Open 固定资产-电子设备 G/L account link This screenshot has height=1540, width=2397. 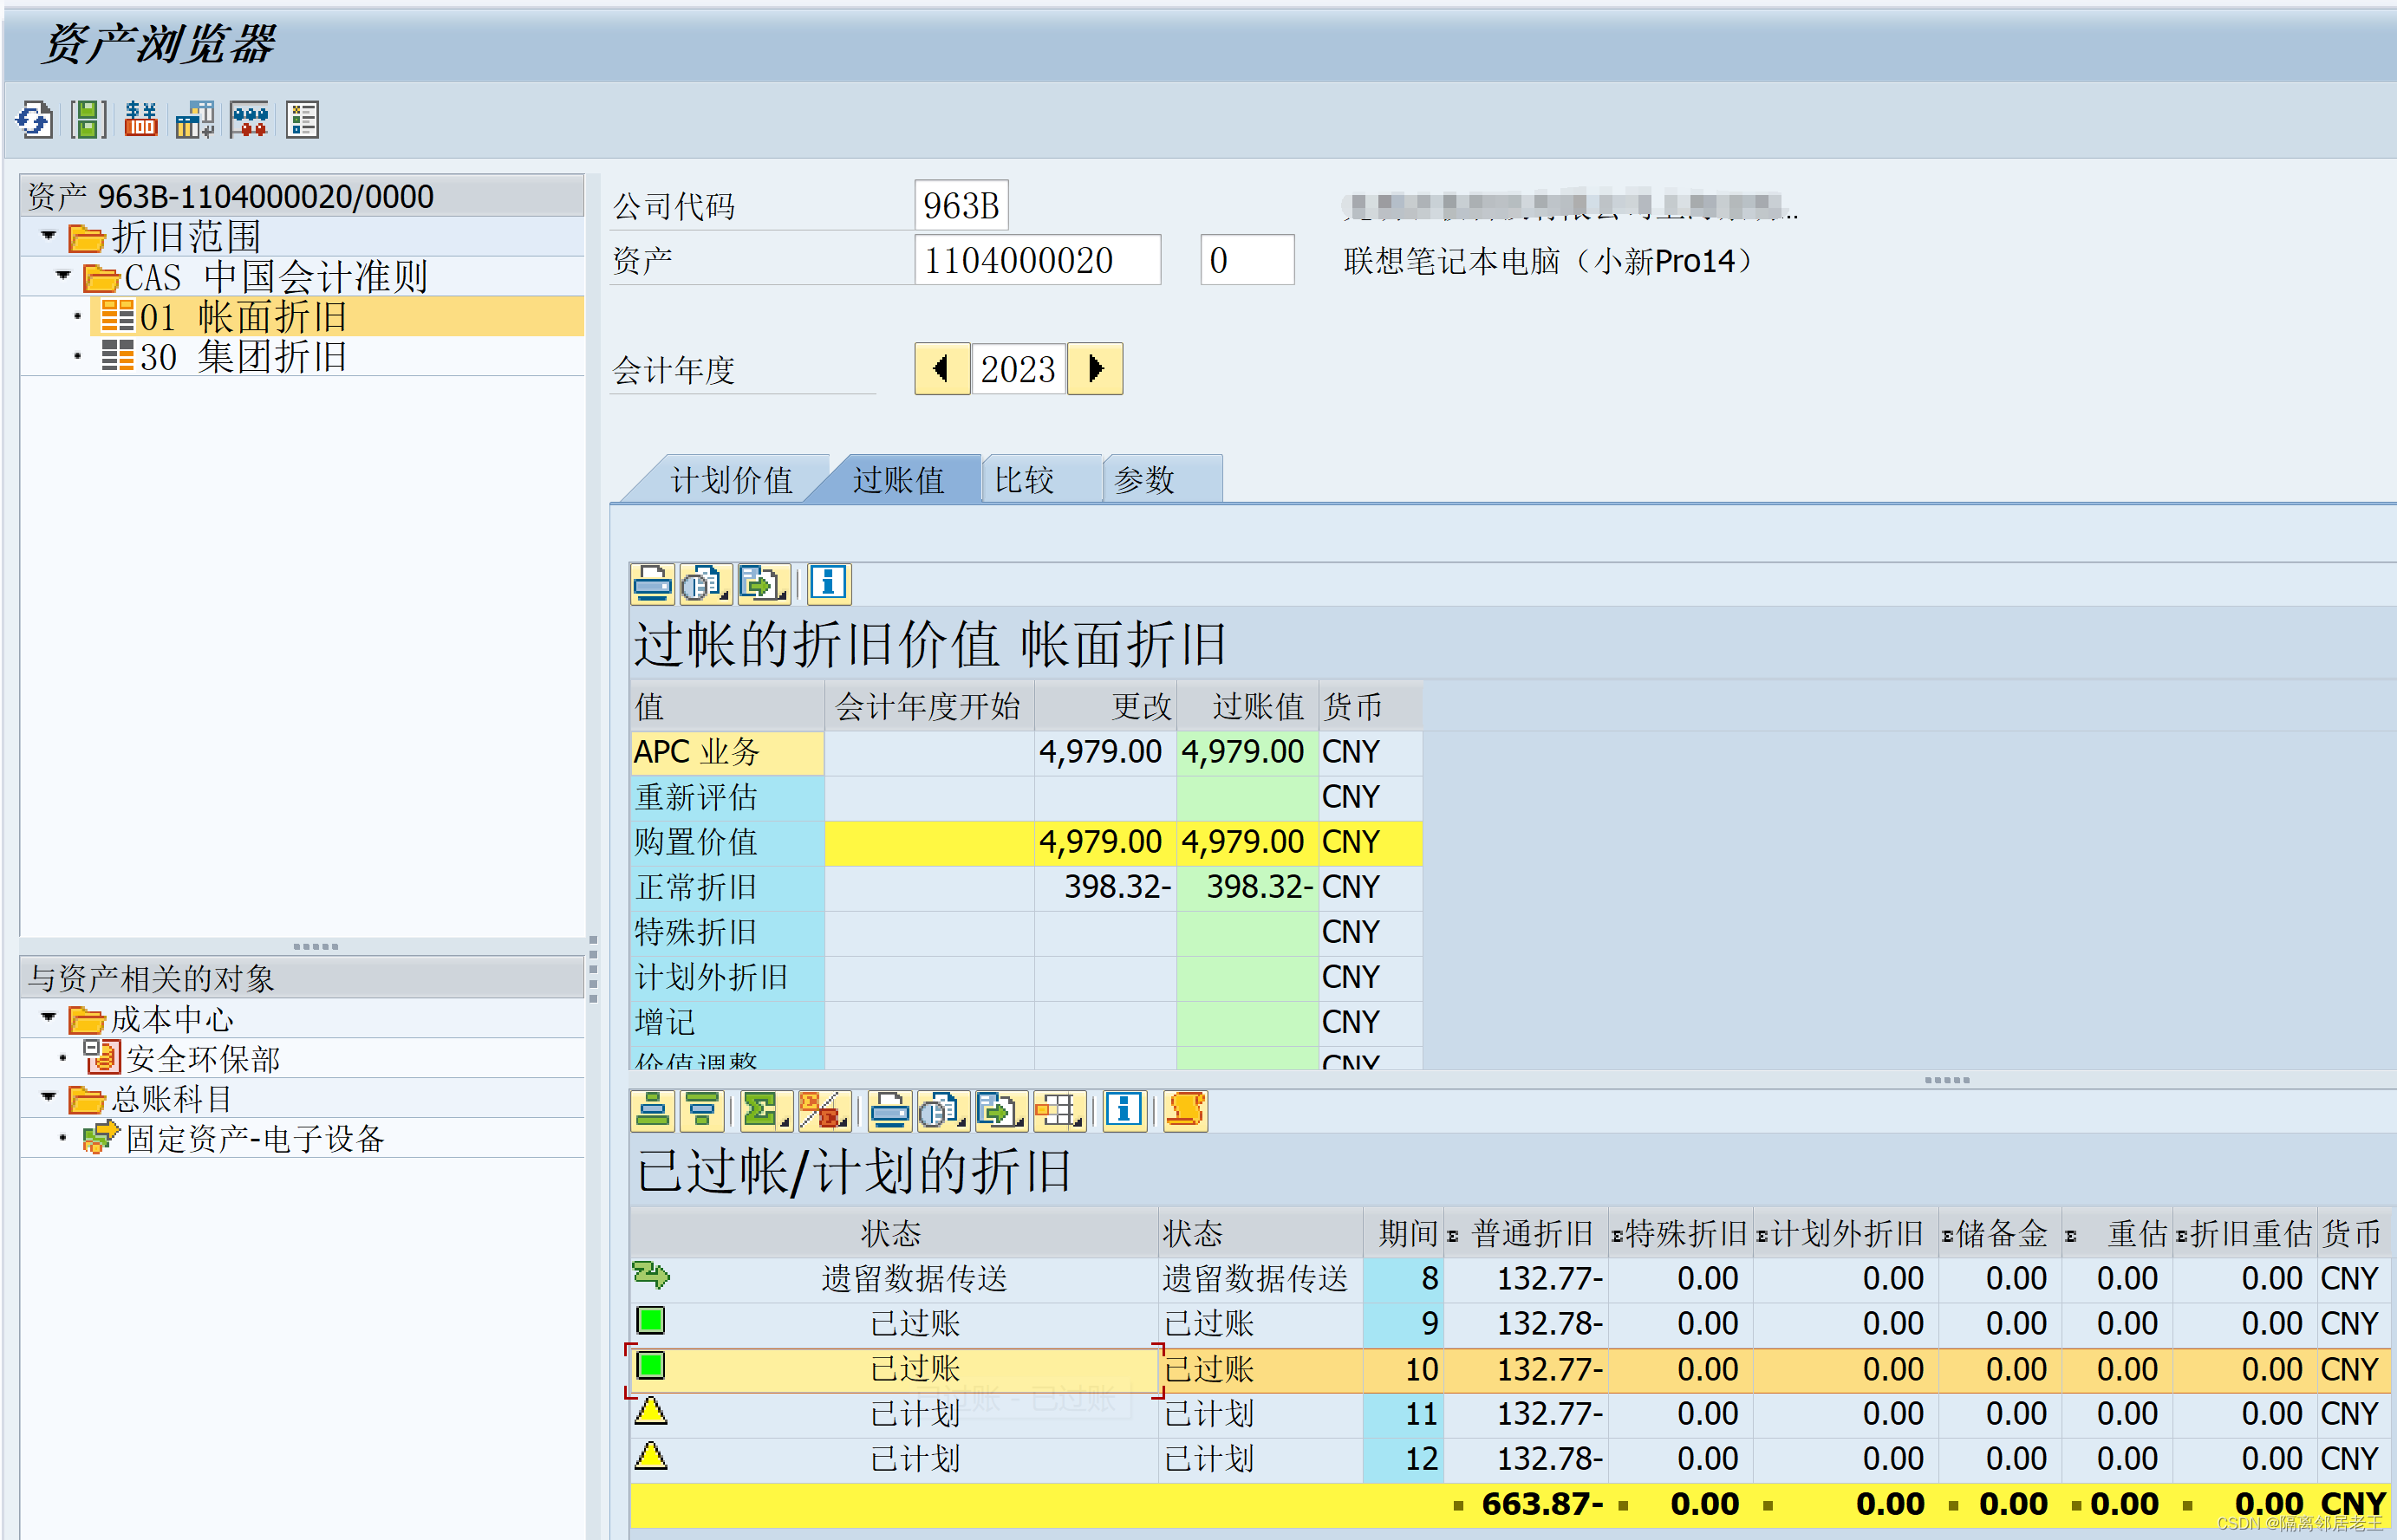[x=254, y=1138]
